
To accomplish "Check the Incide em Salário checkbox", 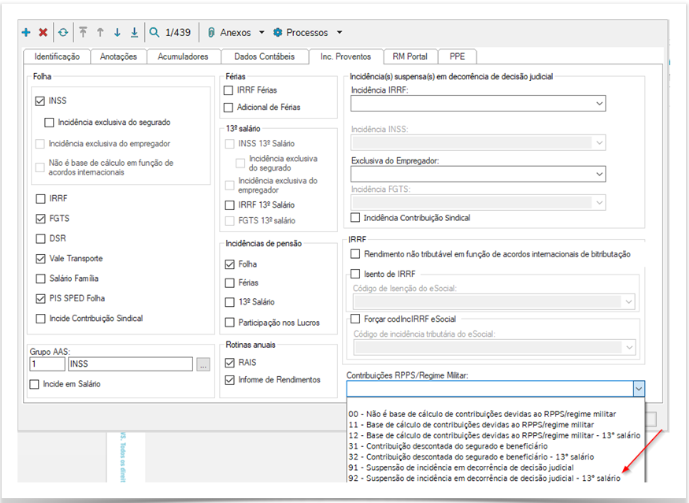I will [x=34, y=384].
